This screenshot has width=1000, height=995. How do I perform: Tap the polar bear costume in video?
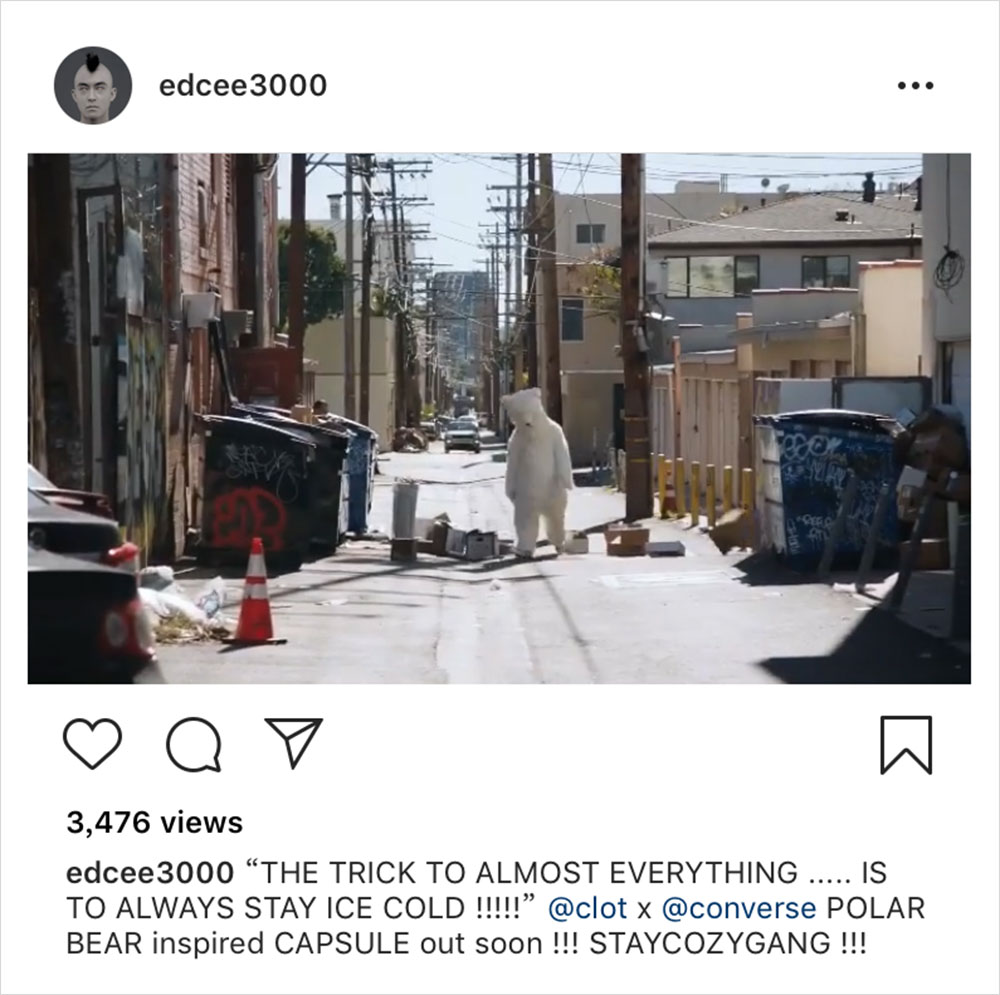click(537, 472)
